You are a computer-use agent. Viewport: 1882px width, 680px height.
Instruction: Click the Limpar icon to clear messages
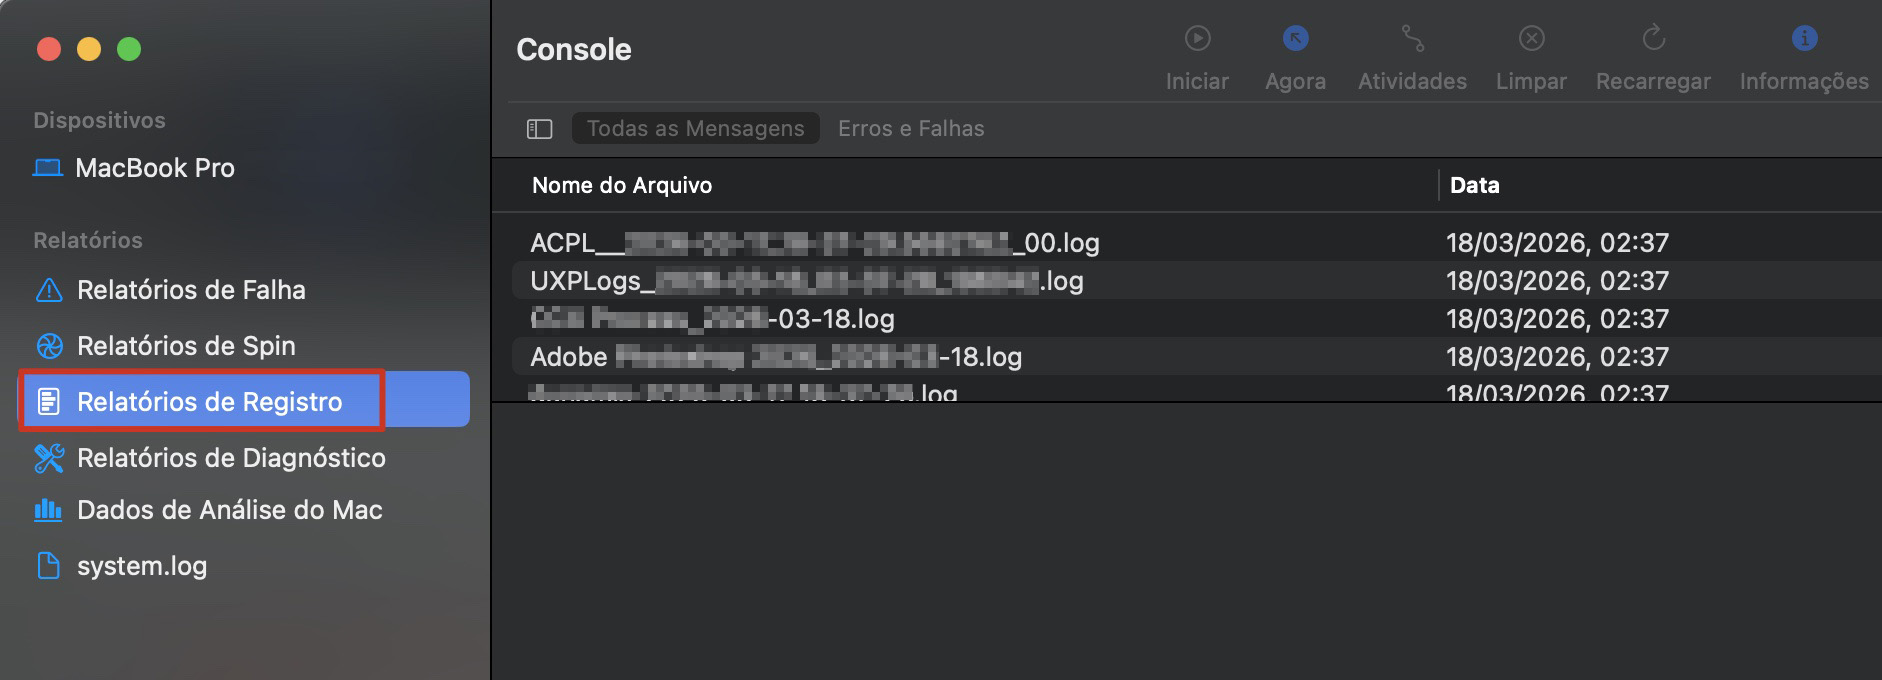(x=1531, y=40)
